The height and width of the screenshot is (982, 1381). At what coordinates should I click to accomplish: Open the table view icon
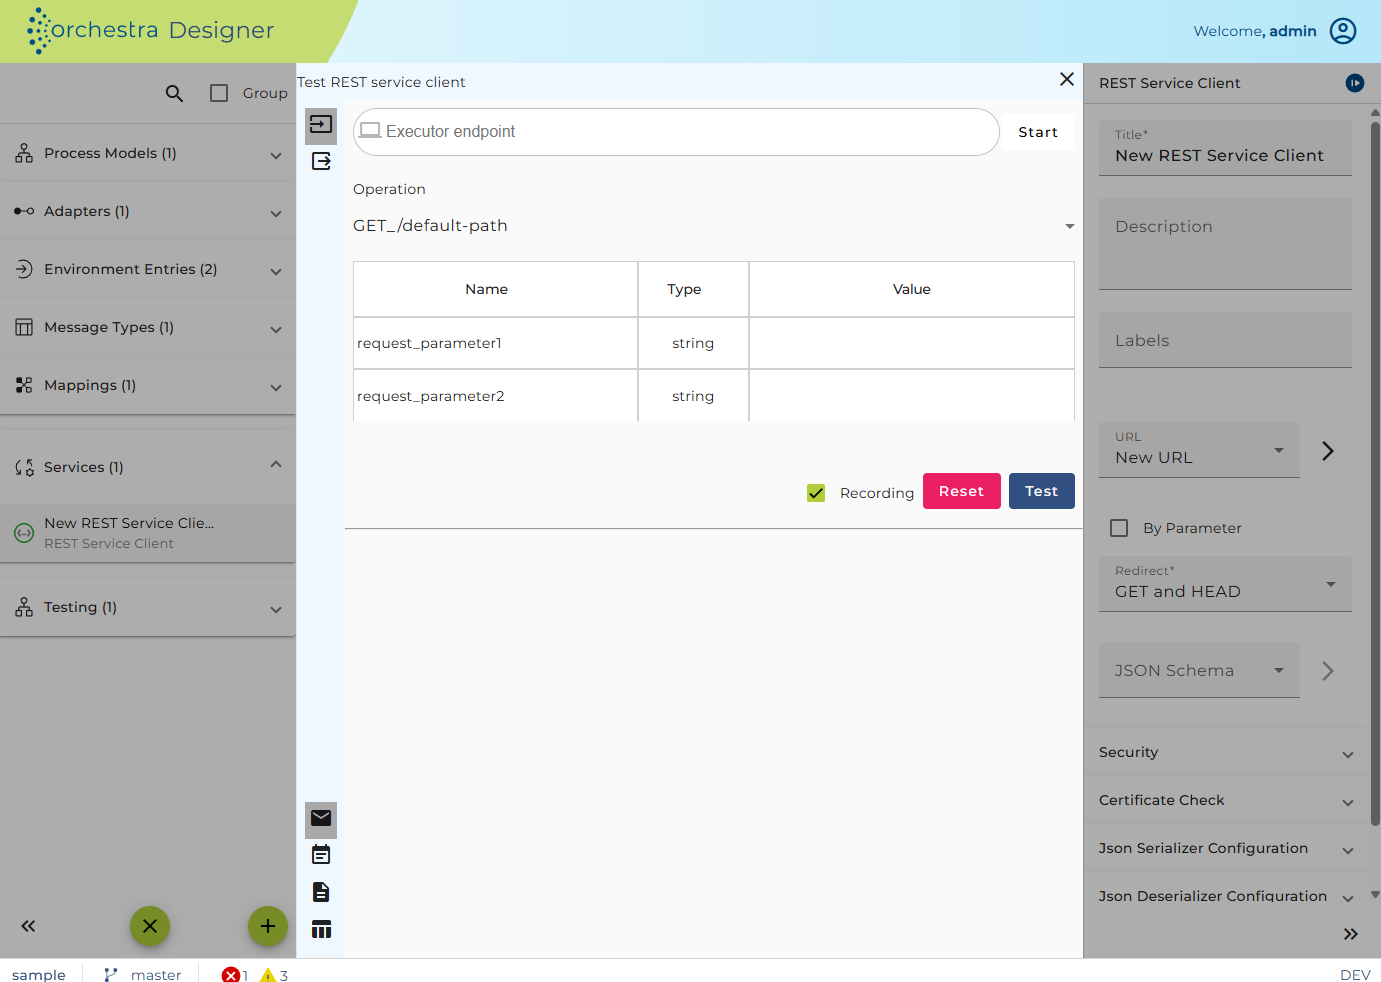pyautogui.click(x=321, y=930)
